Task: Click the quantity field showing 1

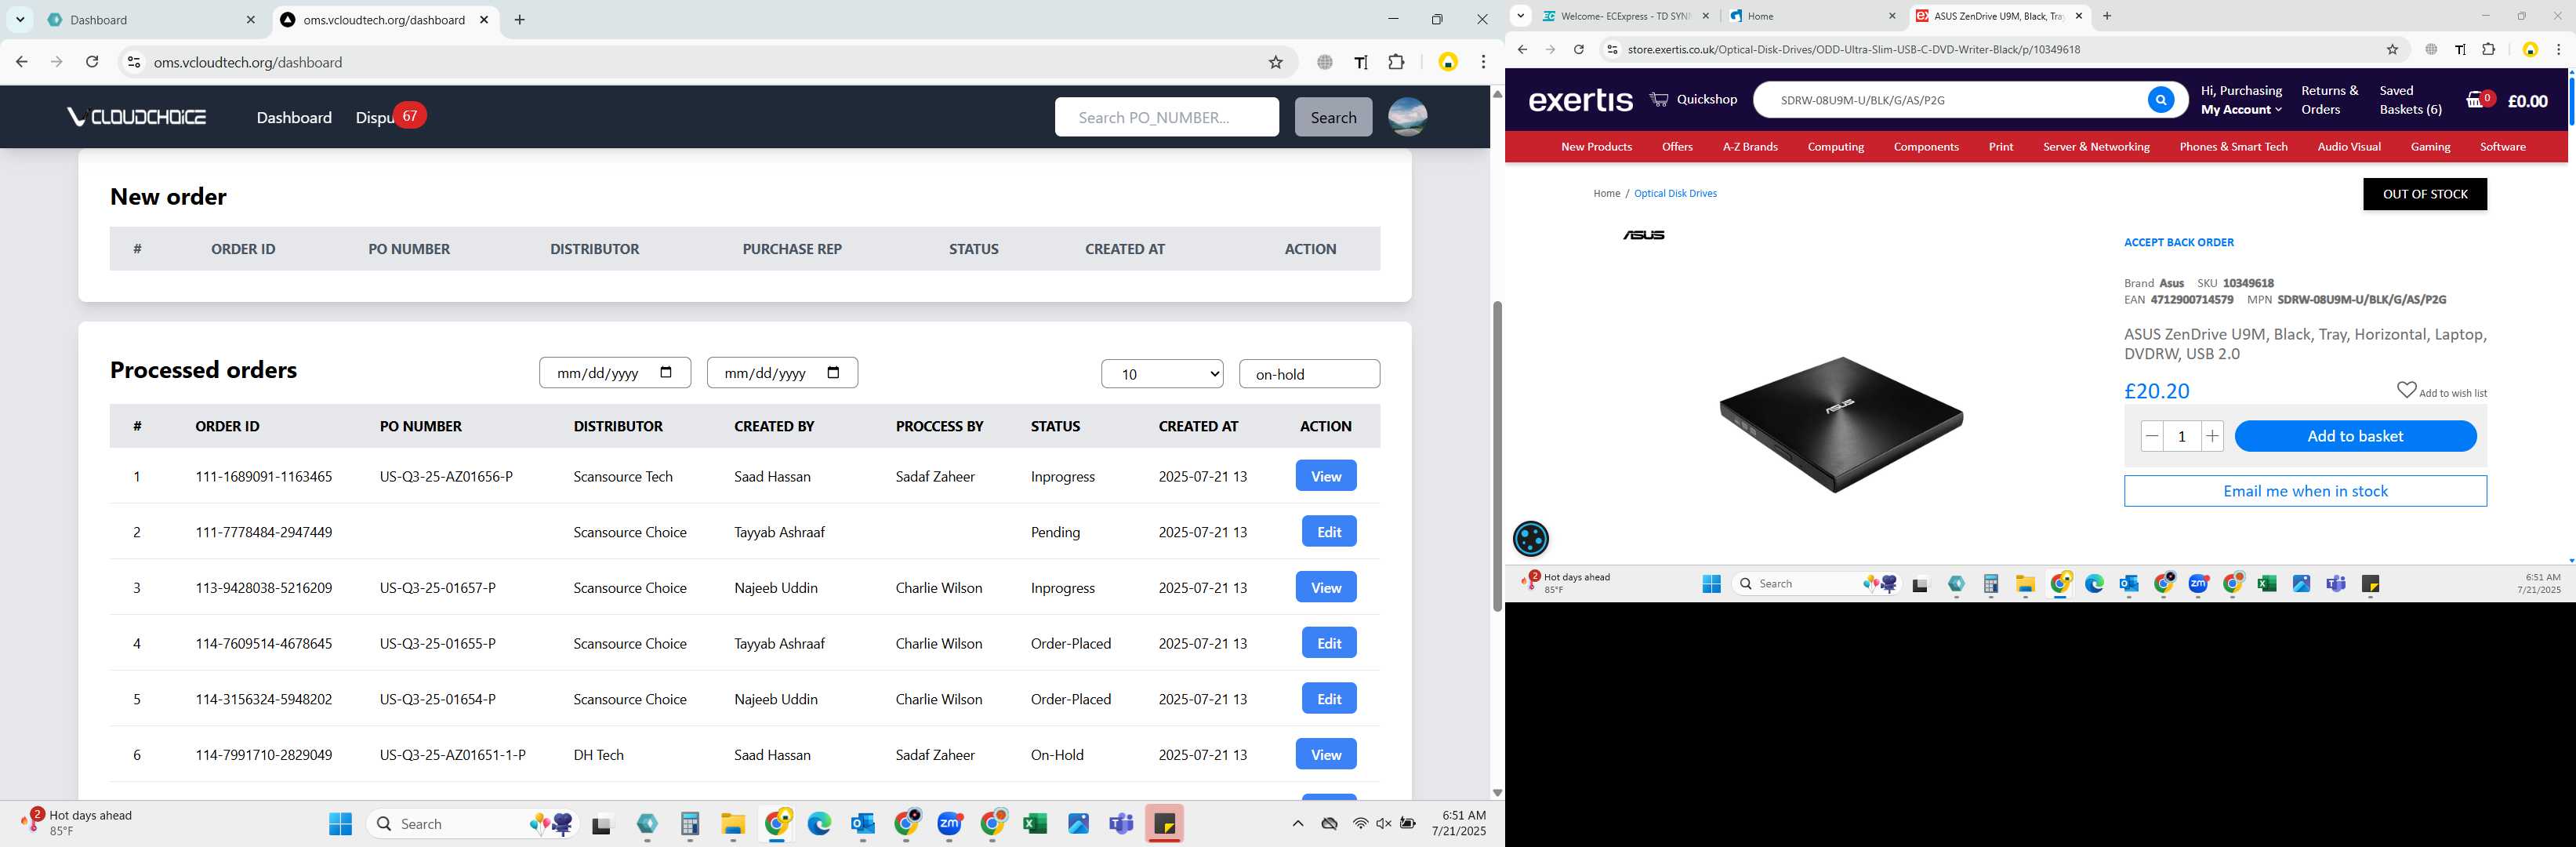Action: pyautogui.click(x=2182, y=436)
